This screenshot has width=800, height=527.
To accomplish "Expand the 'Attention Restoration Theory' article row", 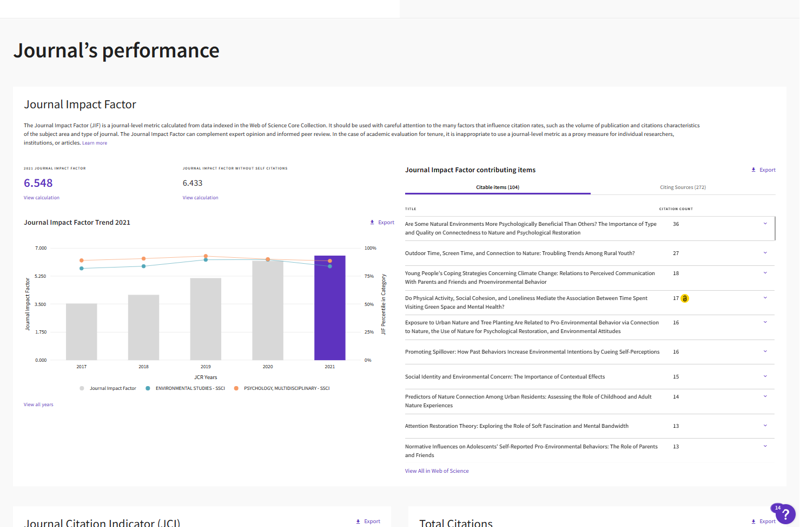I will 765,426.
